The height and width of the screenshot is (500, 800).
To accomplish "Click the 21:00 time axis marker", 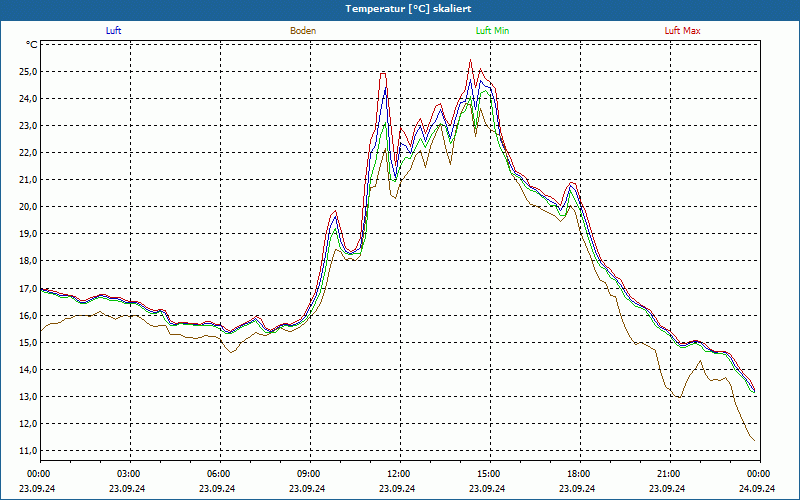I will click(x=668, y=474).
